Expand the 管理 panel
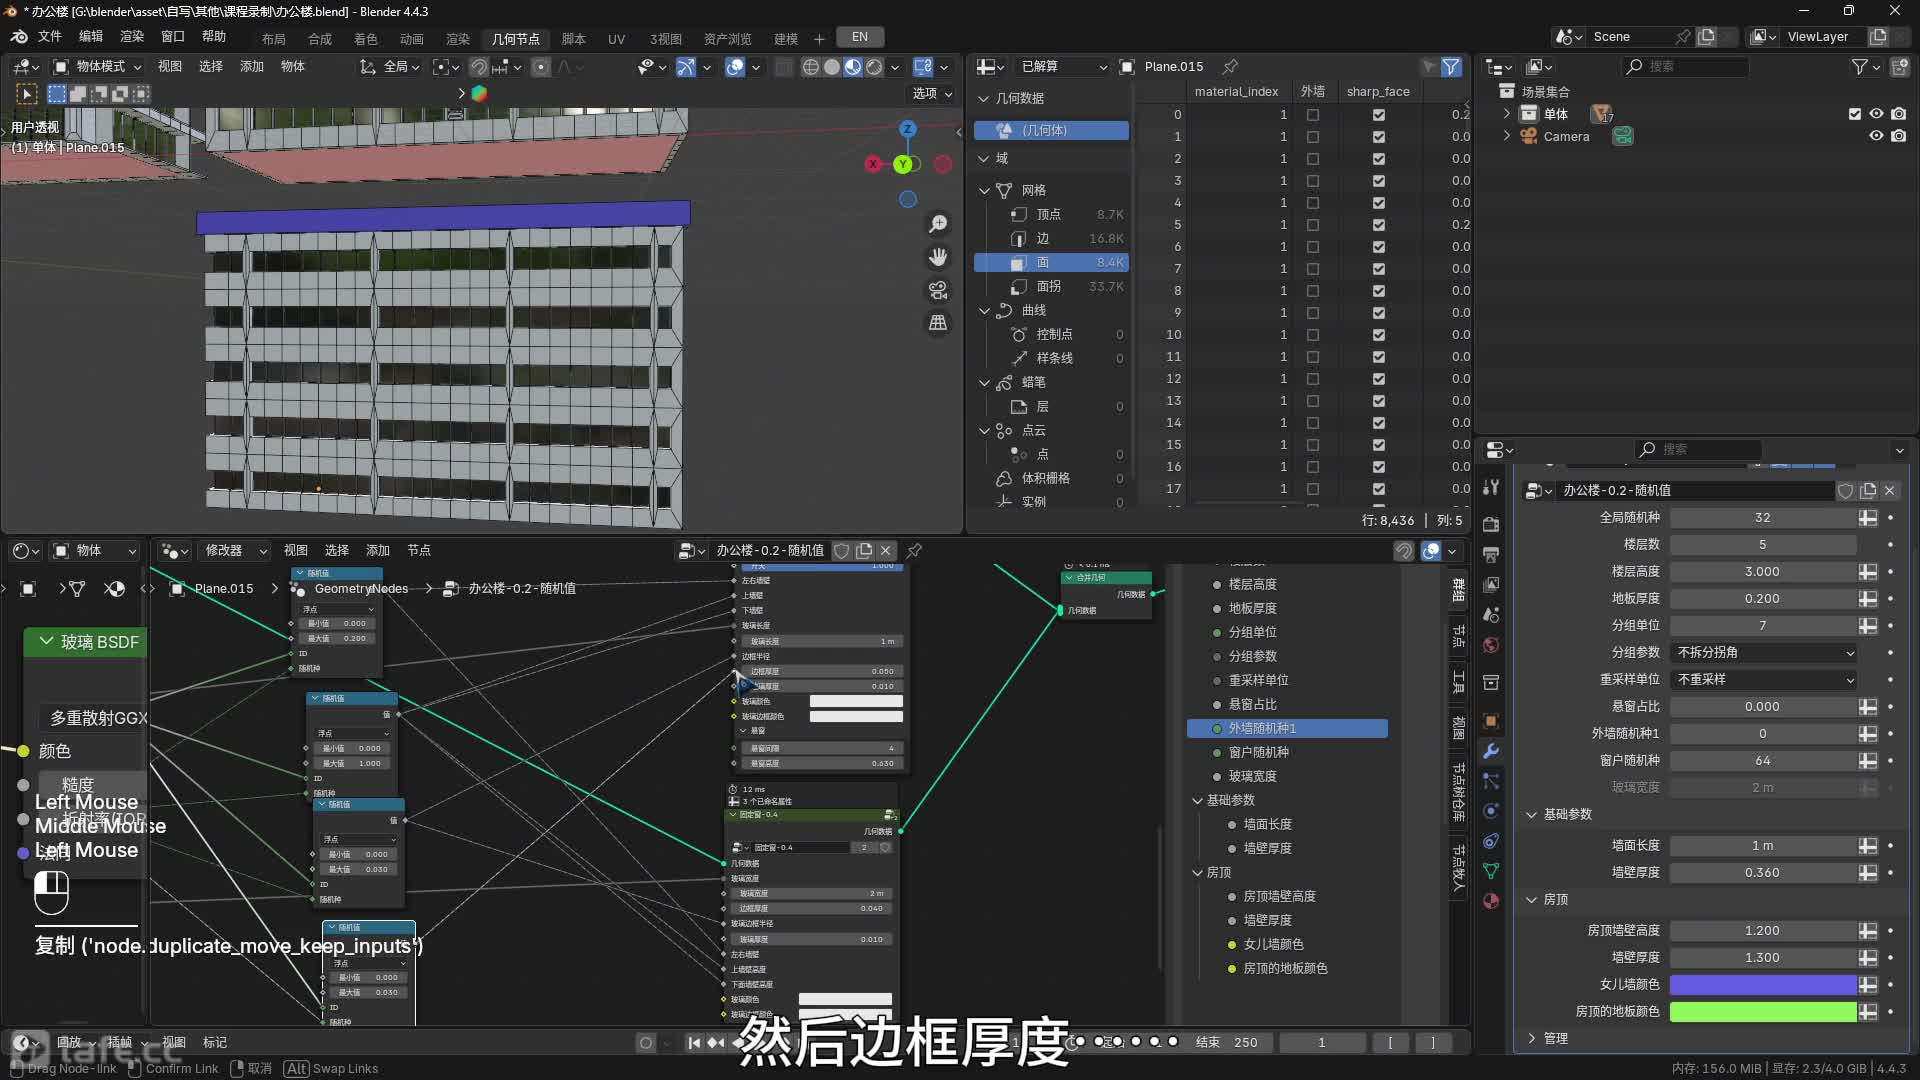This screenshot has width=1920, height=1080. [1531, 1039]
